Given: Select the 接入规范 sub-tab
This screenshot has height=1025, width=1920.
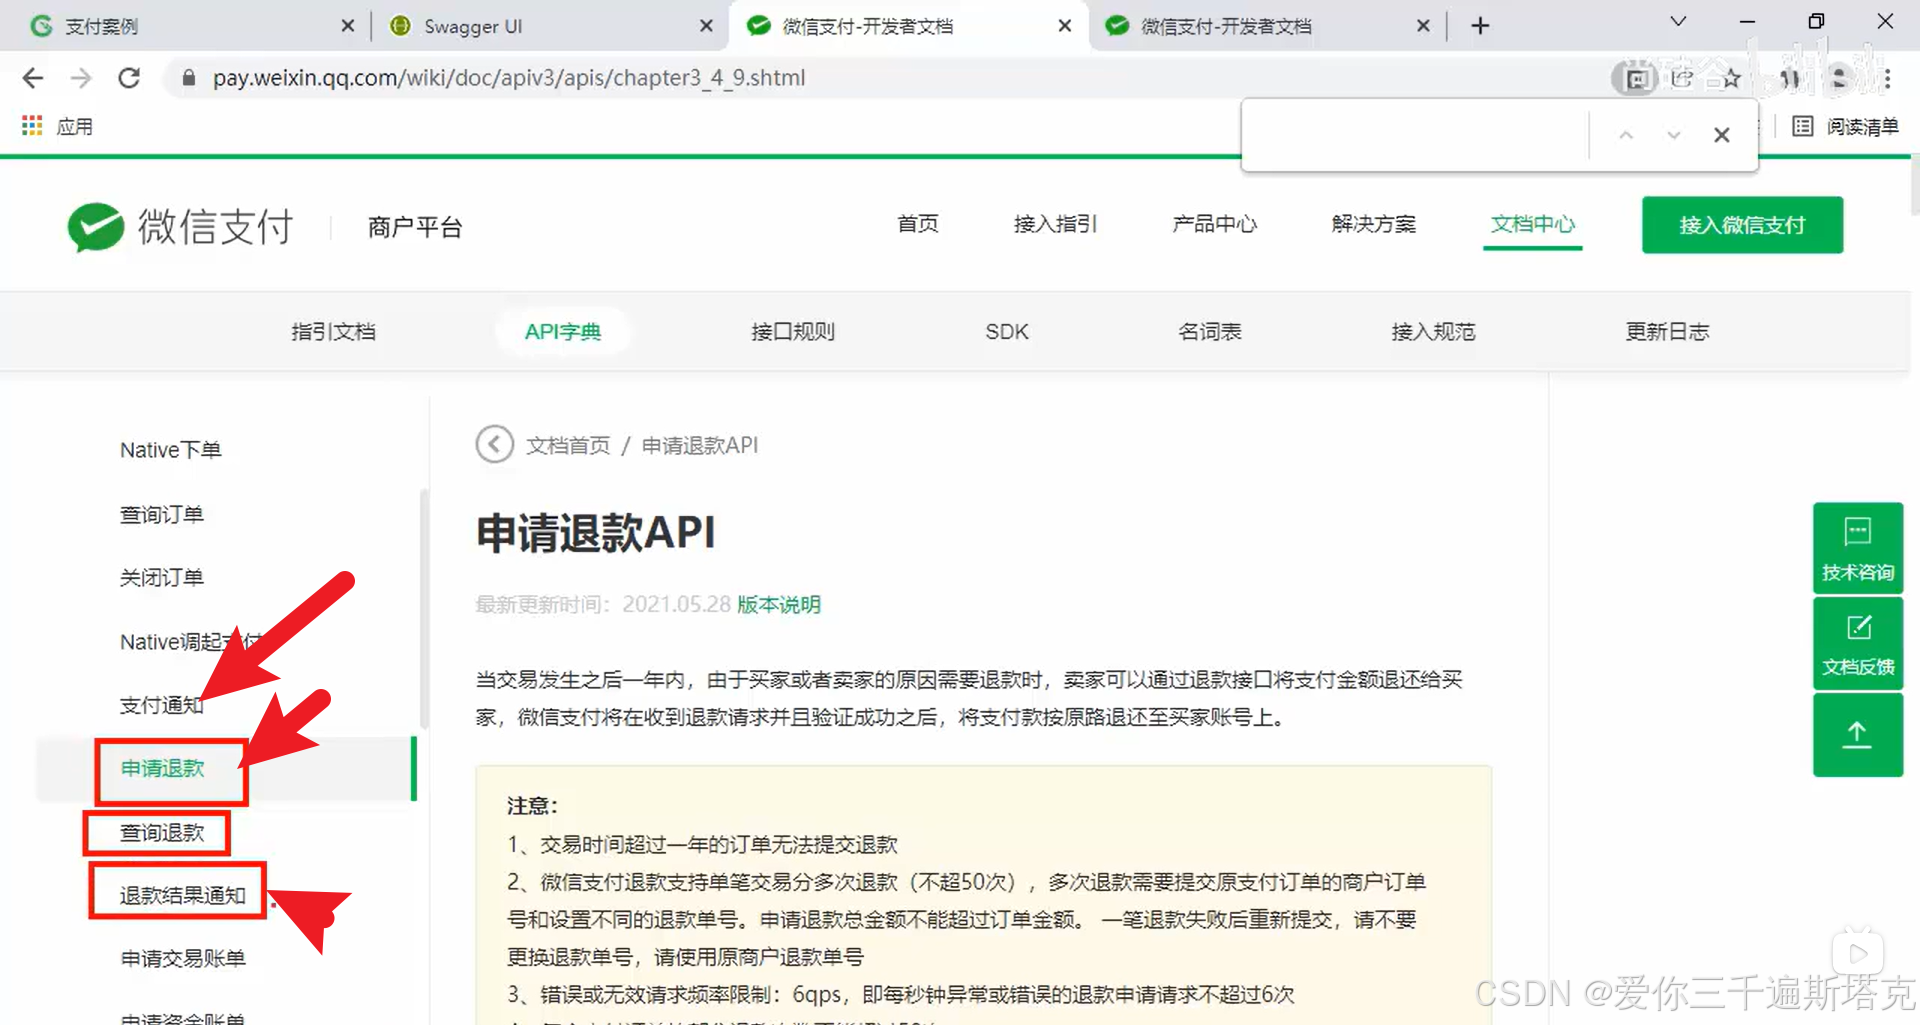Looking at the screenshot, I should [x=1433, y=332].
